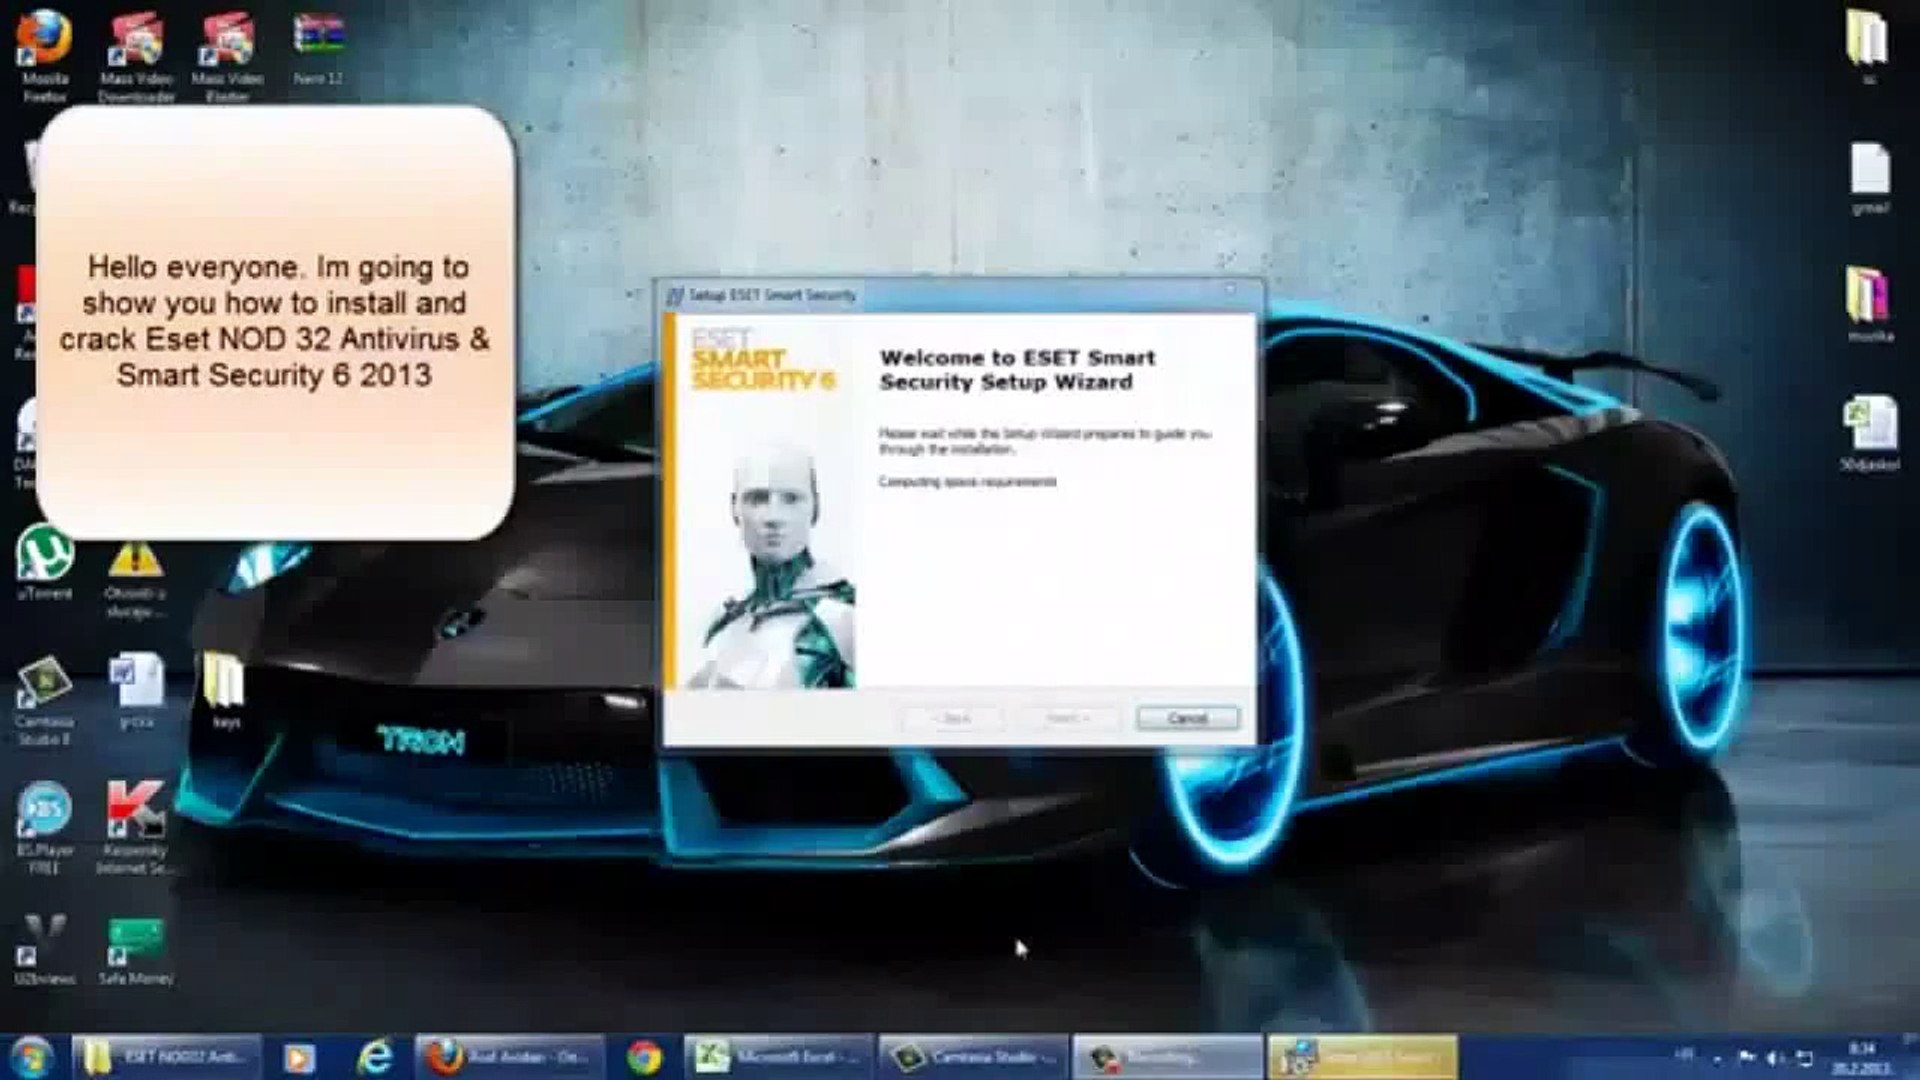Click the taskbar clock and date
The height and width of the screenshot is (1080, 1920).
point(1860,1058)
